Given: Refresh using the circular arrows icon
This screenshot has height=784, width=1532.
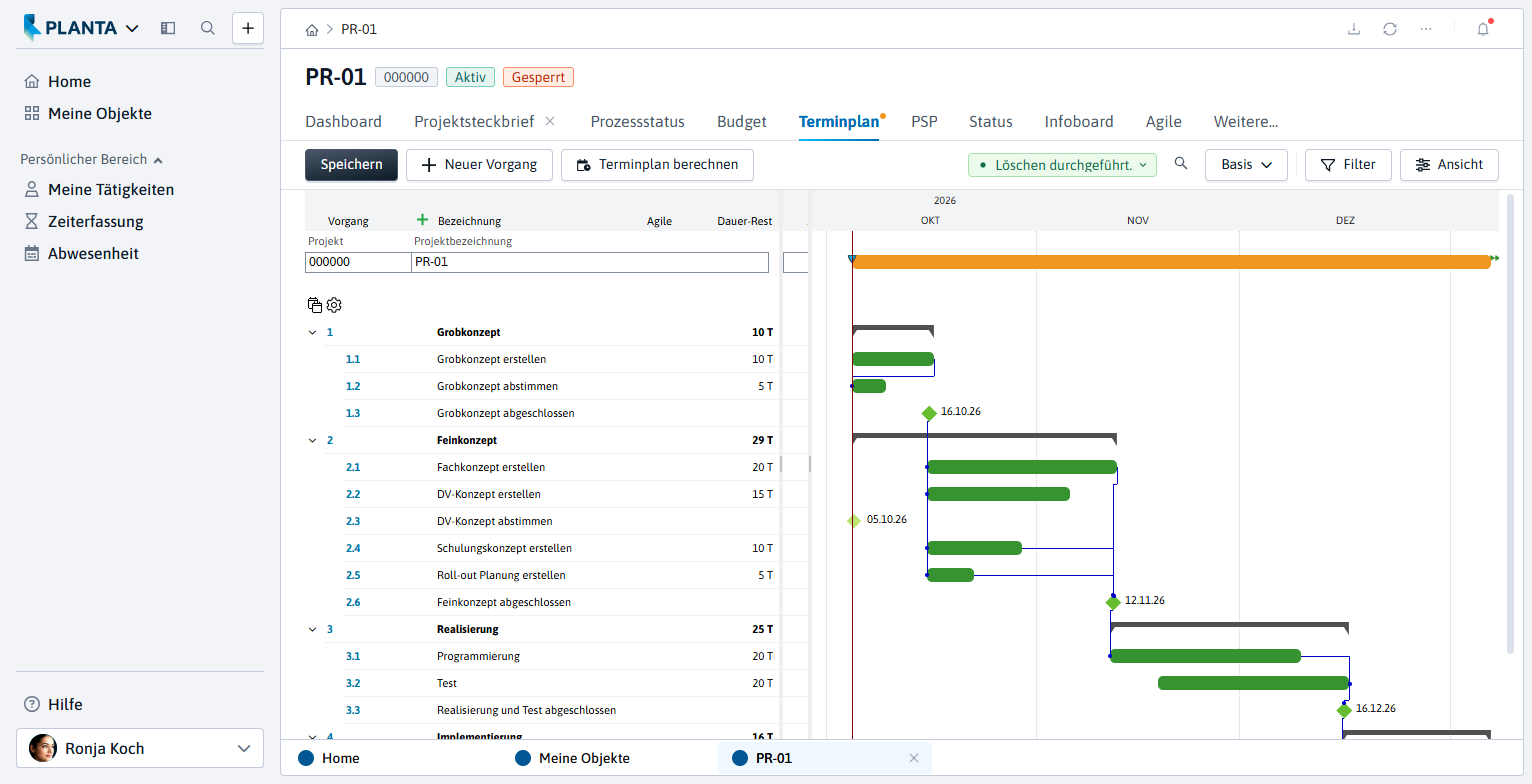Looking at the screenshot, I should point(1390,29).
